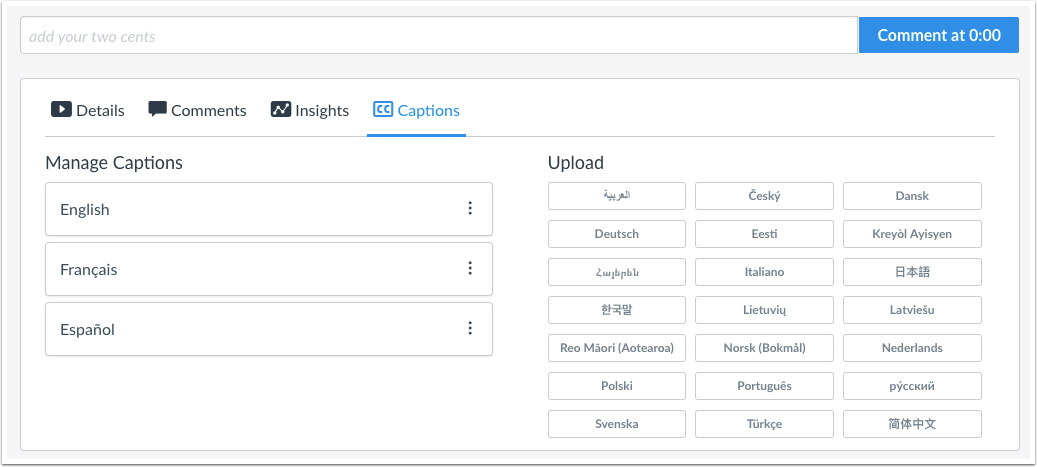Image resolution: width=1037 pixels, height=467 pixels.
Task: Click the Details play icon
Action: point(61,110)
